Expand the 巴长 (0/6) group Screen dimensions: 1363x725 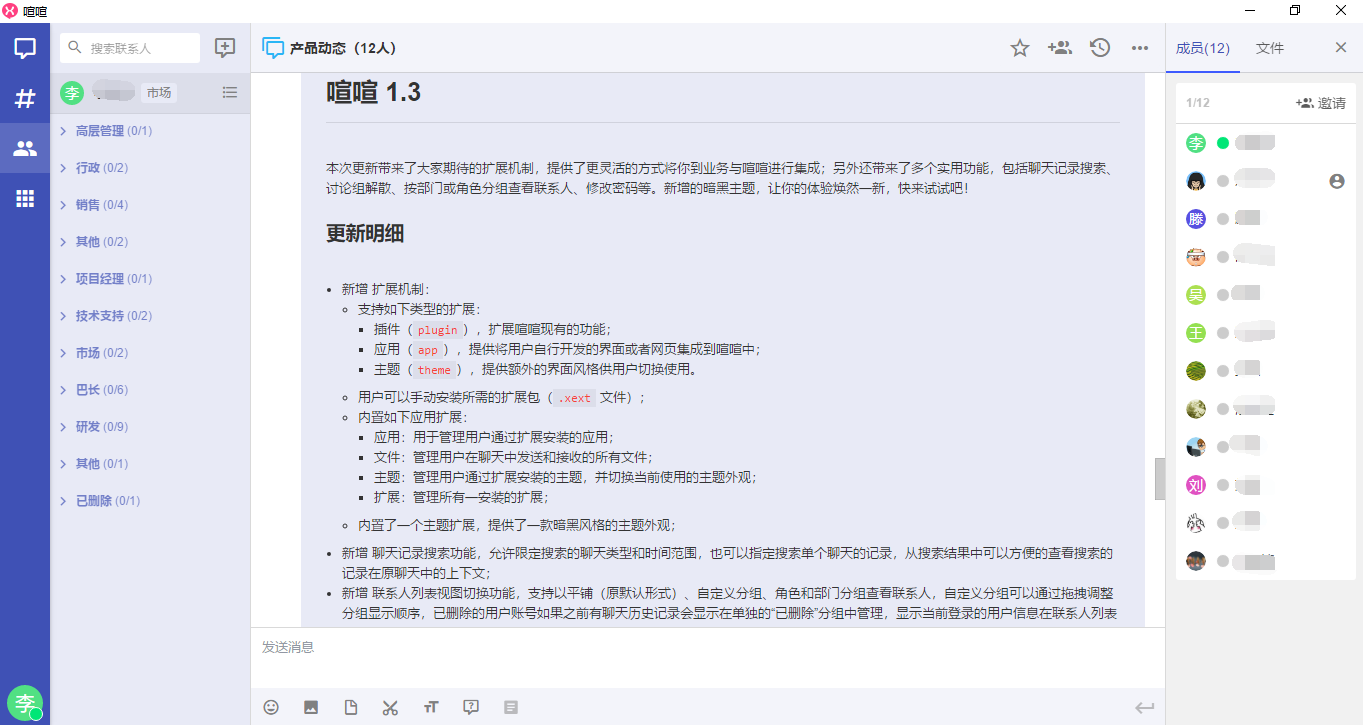[x=150, y=390]
